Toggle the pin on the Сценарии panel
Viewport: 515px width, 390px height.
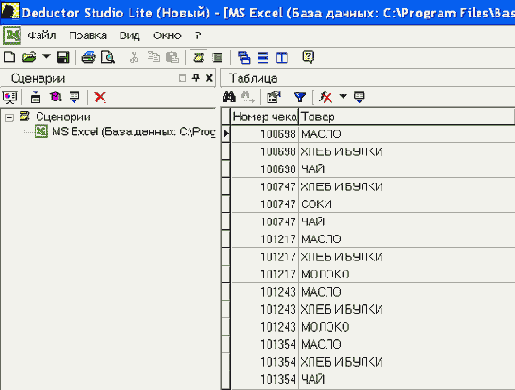[x=196, y=78]
